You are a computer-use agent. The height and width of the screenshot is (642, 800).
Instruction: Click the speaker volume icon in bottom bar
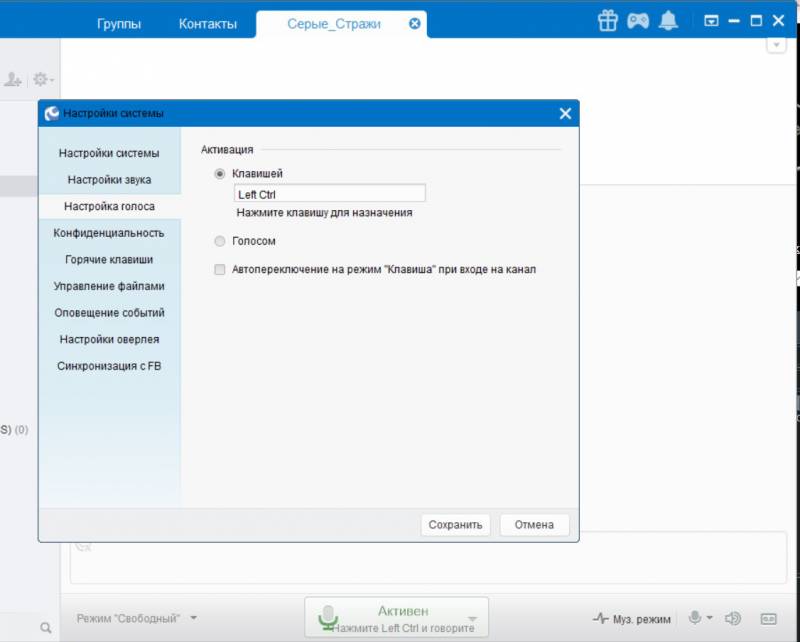tap(733, 619)
